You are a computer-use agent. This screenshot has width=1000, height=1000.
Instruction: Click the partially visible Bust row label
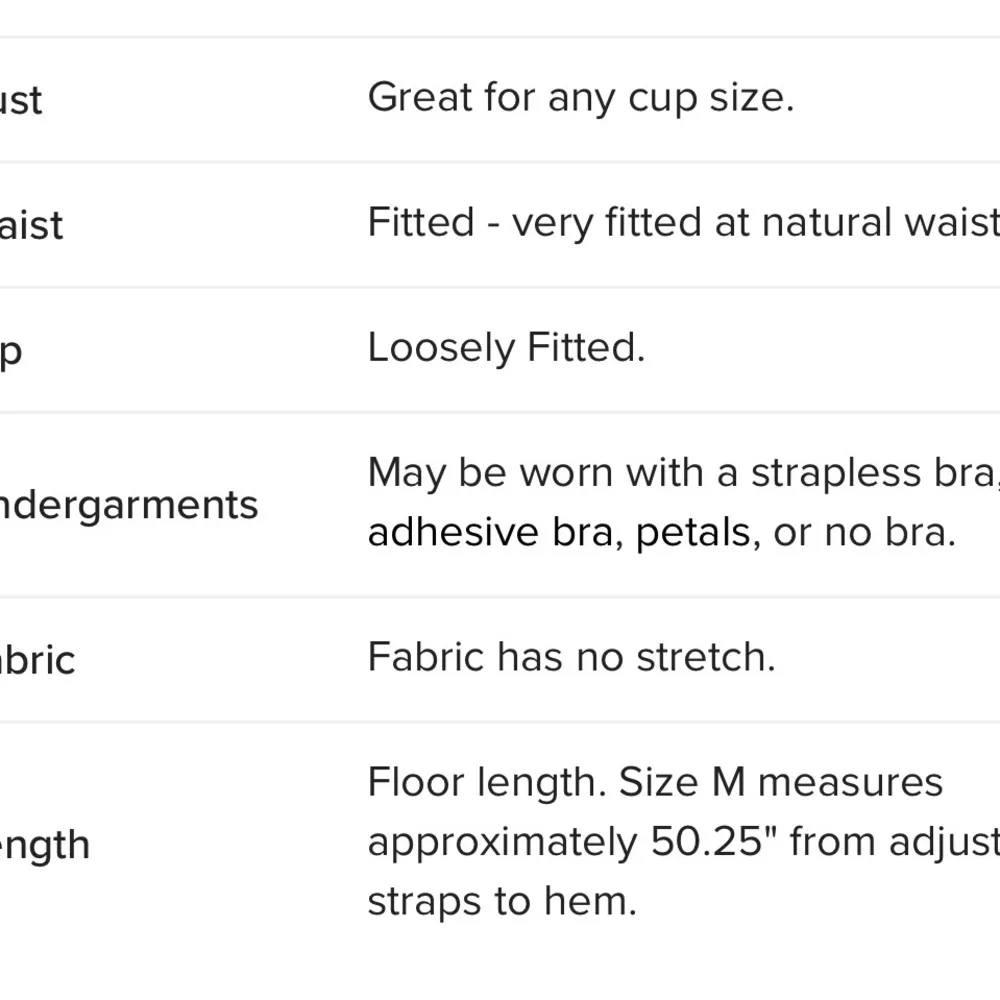(21, 101)
